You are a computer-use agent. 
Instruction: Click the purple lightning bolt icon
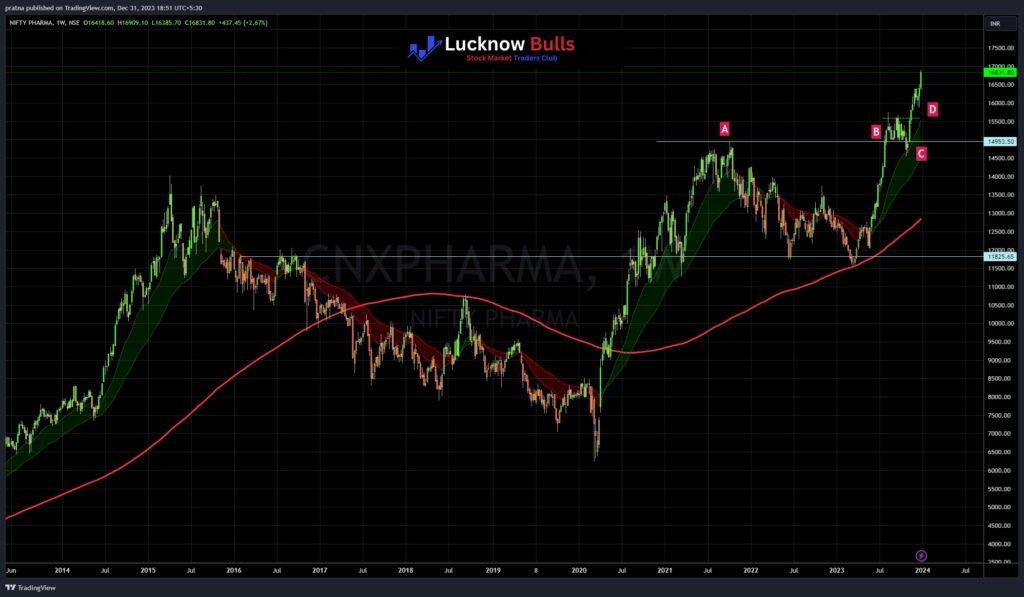coord(921,555)
